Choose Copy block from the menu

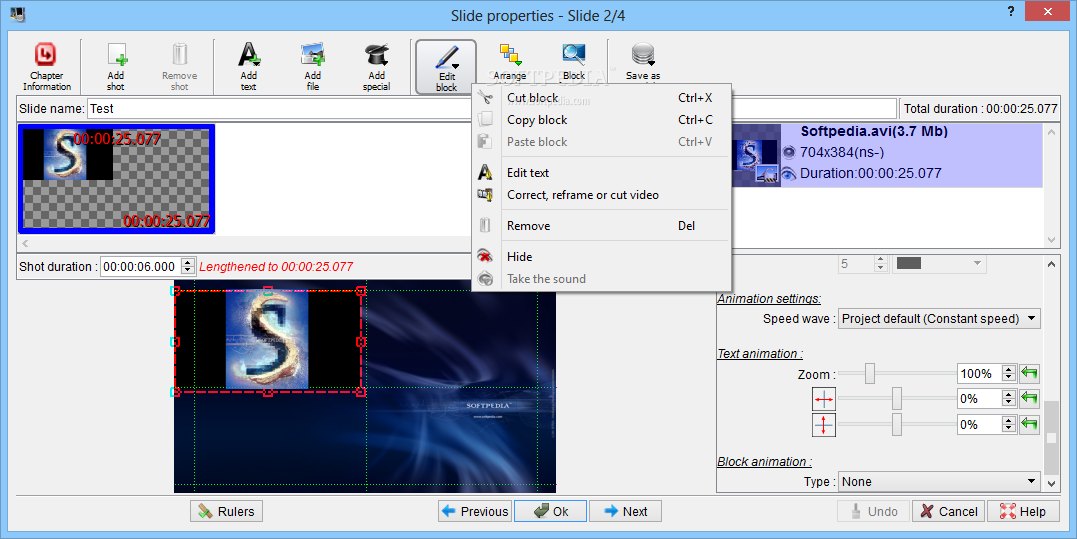(601, 120)
